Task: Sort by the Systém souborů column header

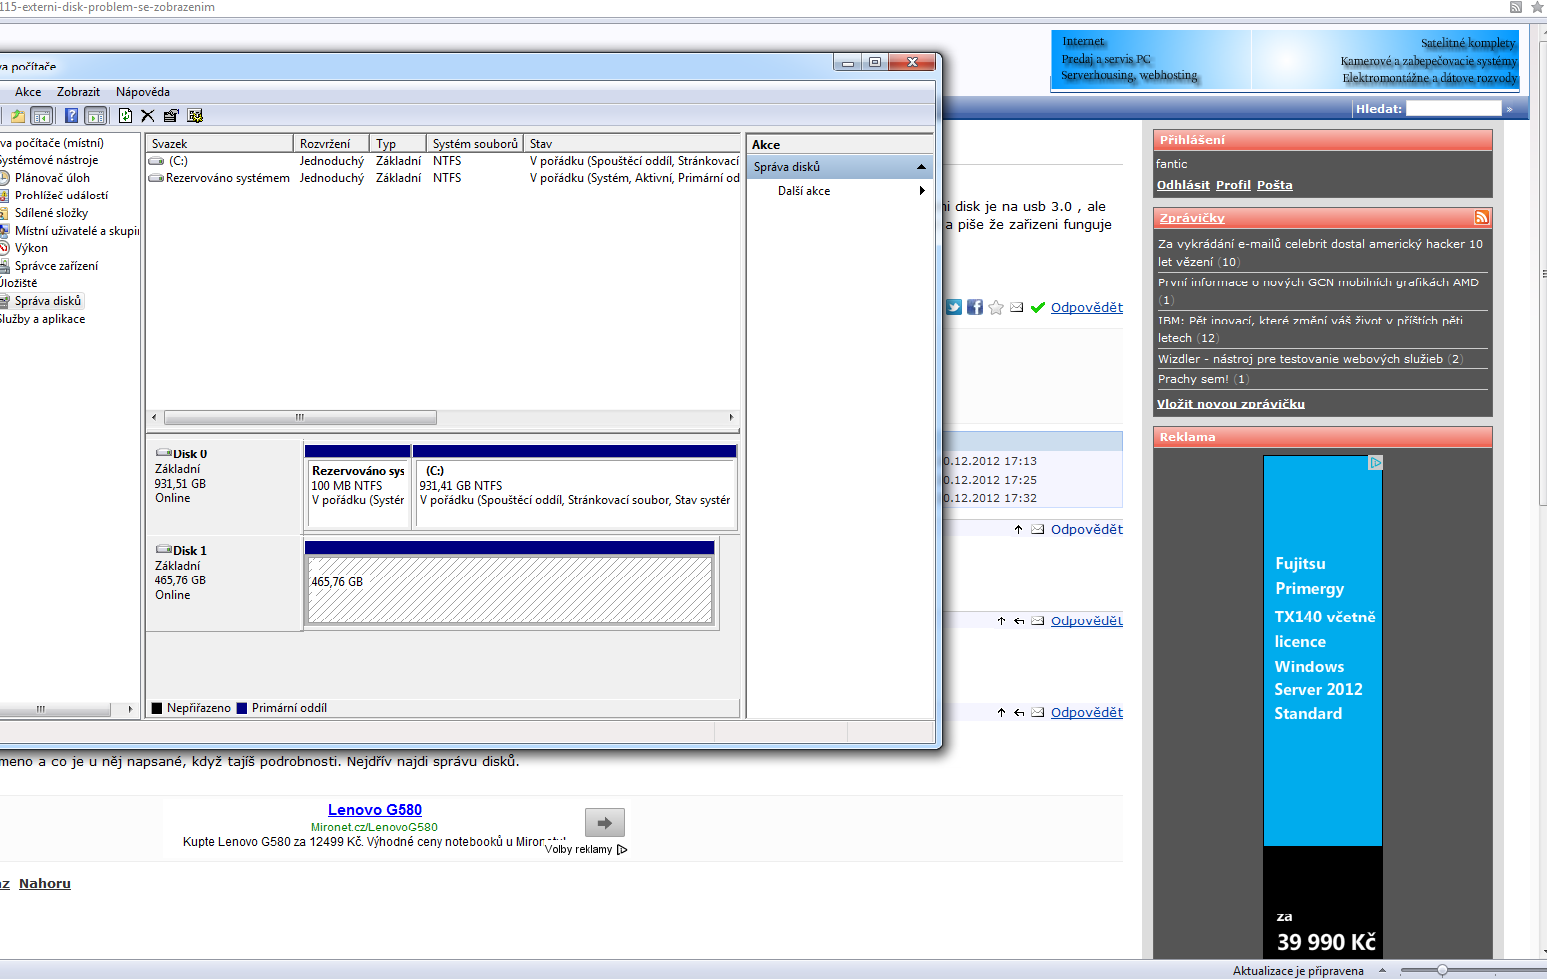Action: coord(475,143)
